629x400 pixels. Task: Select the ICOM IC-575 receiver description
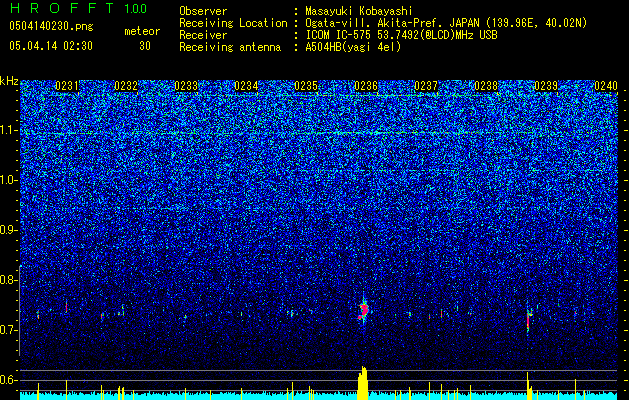coord(401,35)
